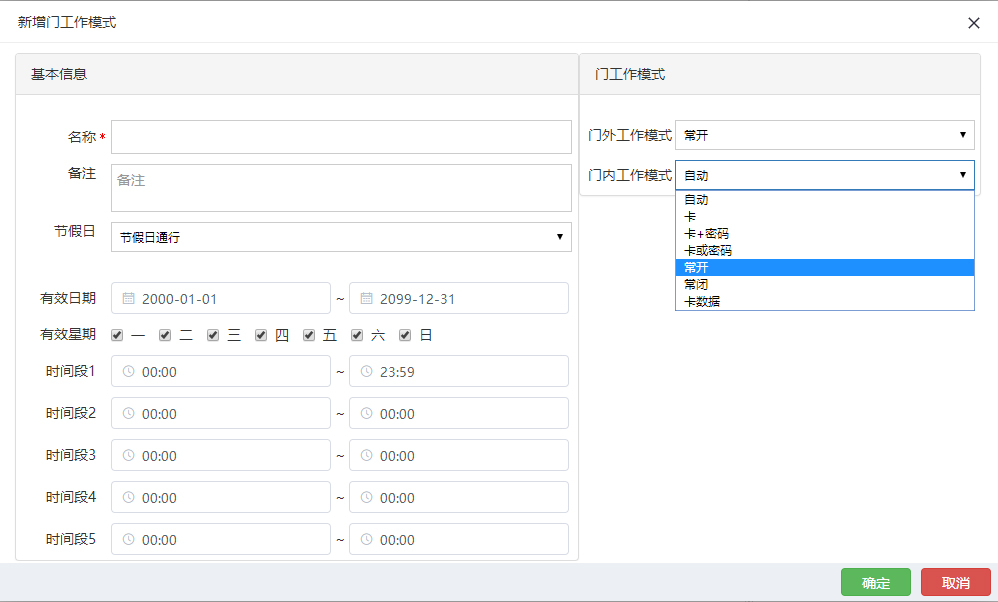Click clock icon in 时间段1 start time
Image resolution: width=998 pixels, height=602 pixels.
point(128,371)
